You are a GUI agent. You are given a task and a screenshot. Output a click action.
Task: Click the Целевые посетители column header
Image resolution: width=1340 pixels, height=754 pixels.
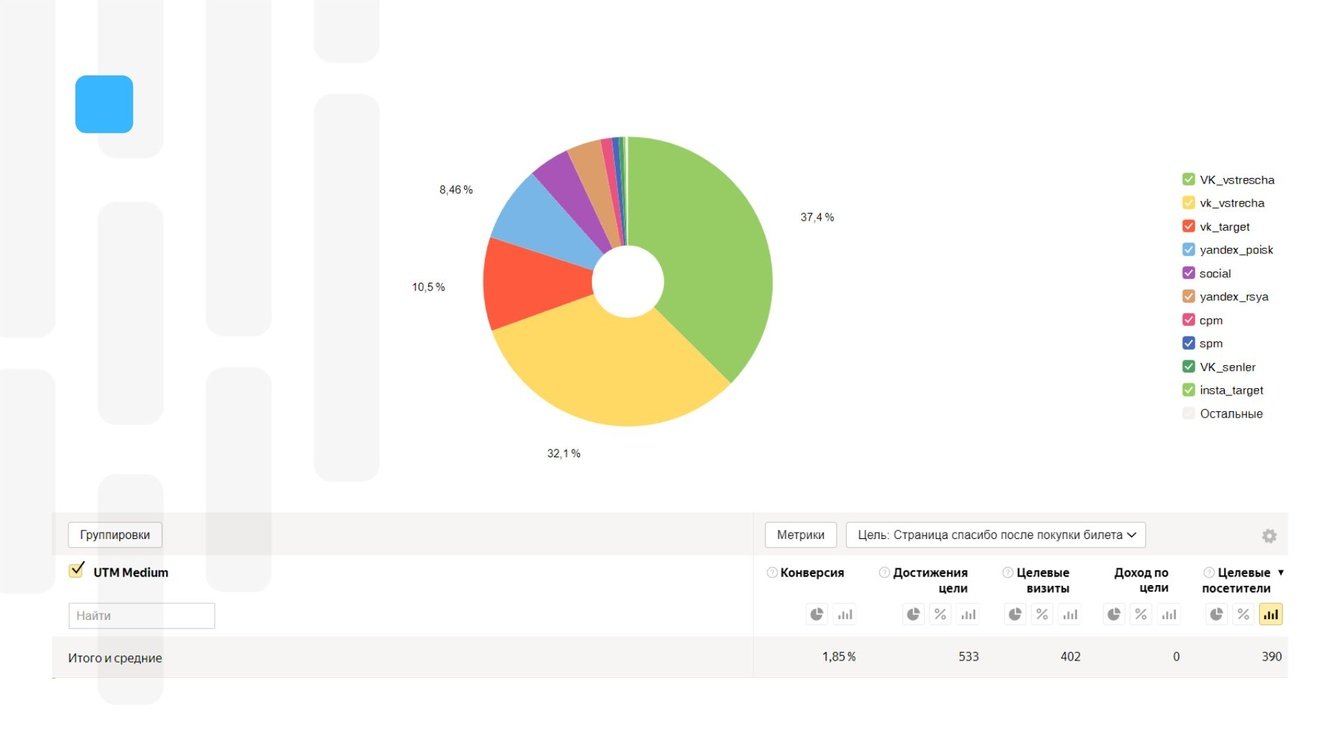click(x=1237, y=580)
